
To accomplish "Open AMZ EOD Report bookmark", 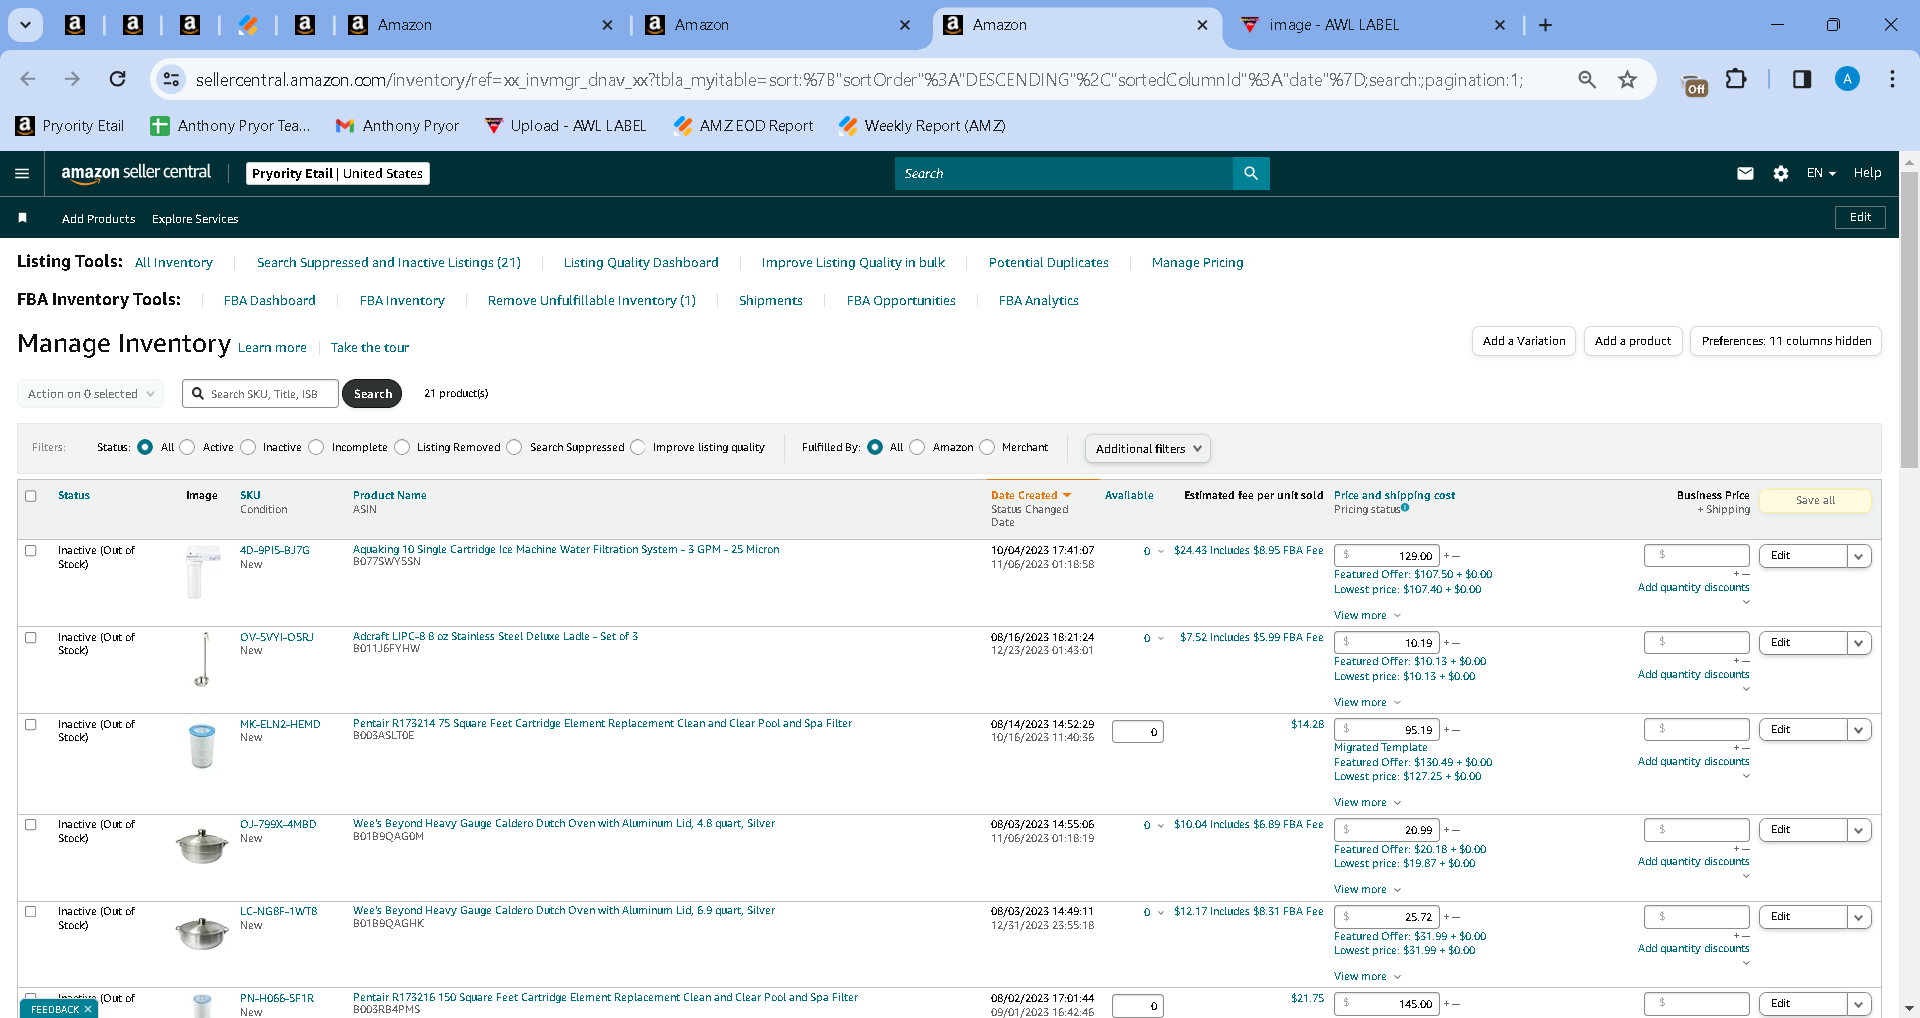I will [x=743, y=125].
